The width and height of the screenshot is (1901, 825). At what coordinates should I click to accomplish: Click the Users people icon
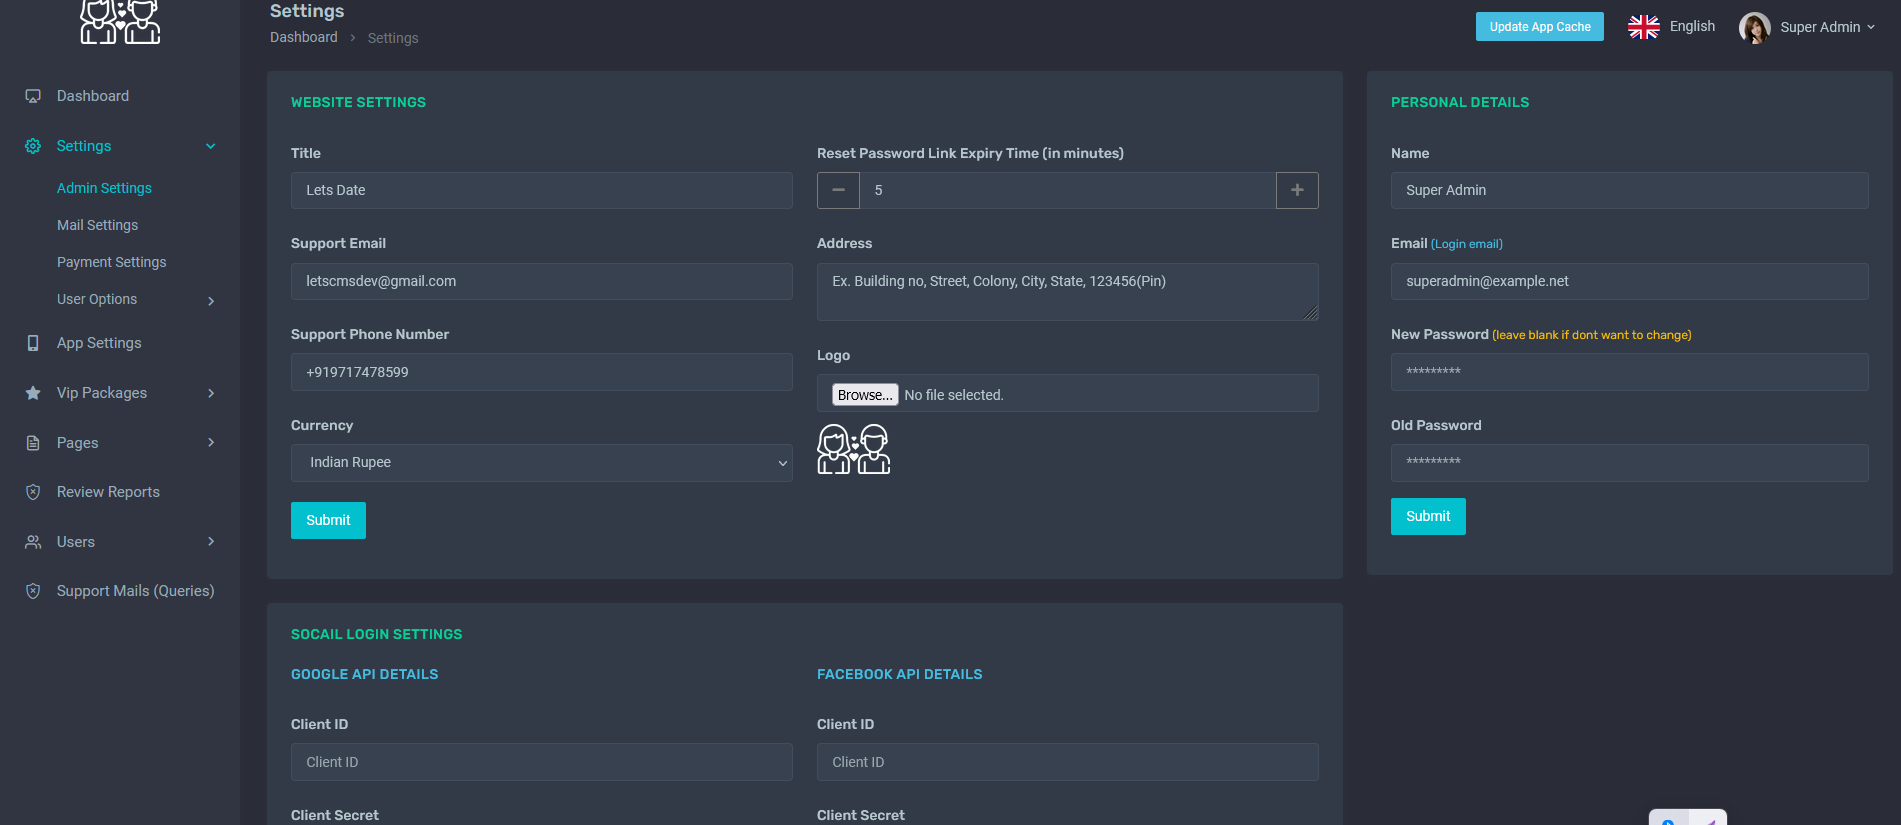33,542
